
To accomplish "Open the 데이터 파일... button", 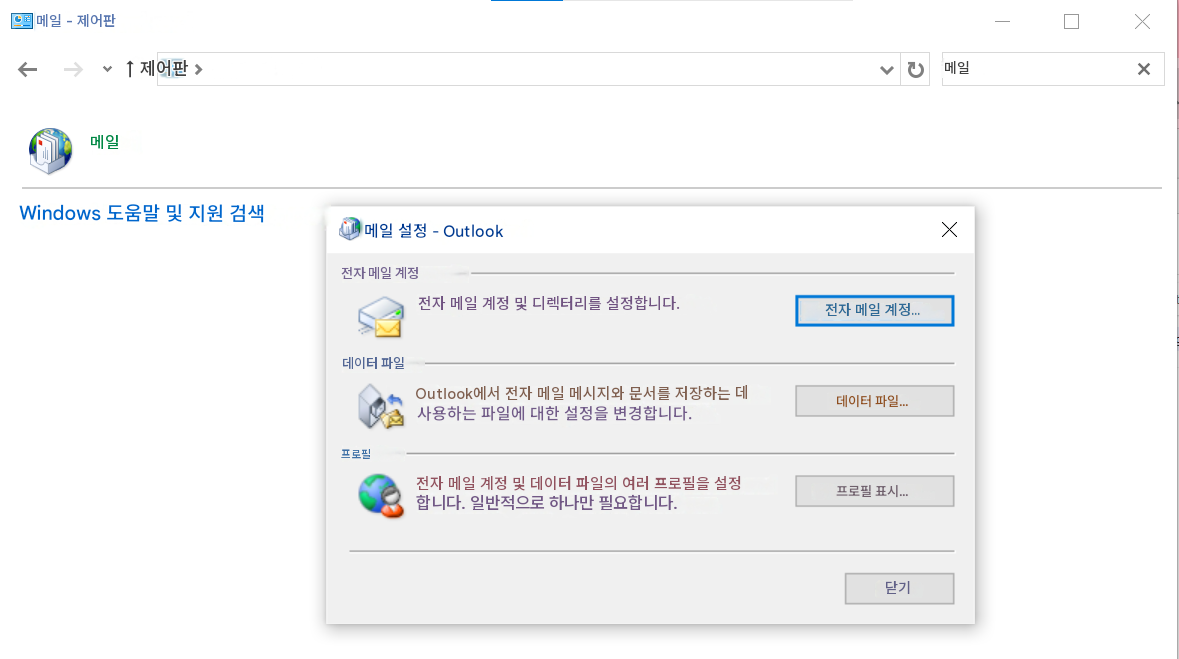I will point(874,401).
